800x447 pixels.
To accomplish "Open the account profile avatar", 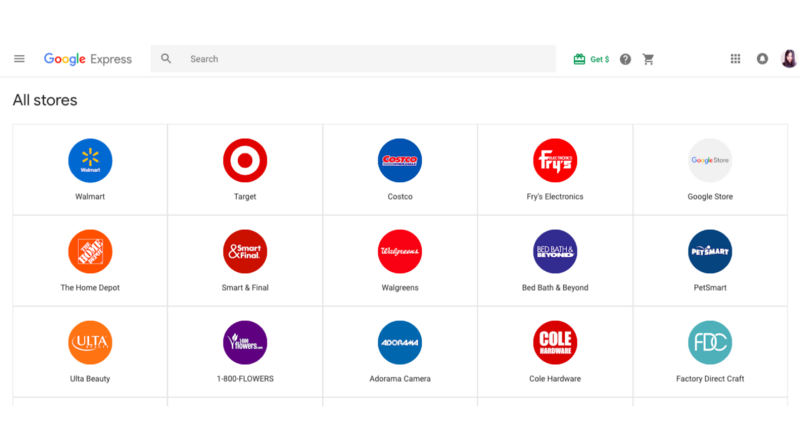I will (x=789, y=59).
